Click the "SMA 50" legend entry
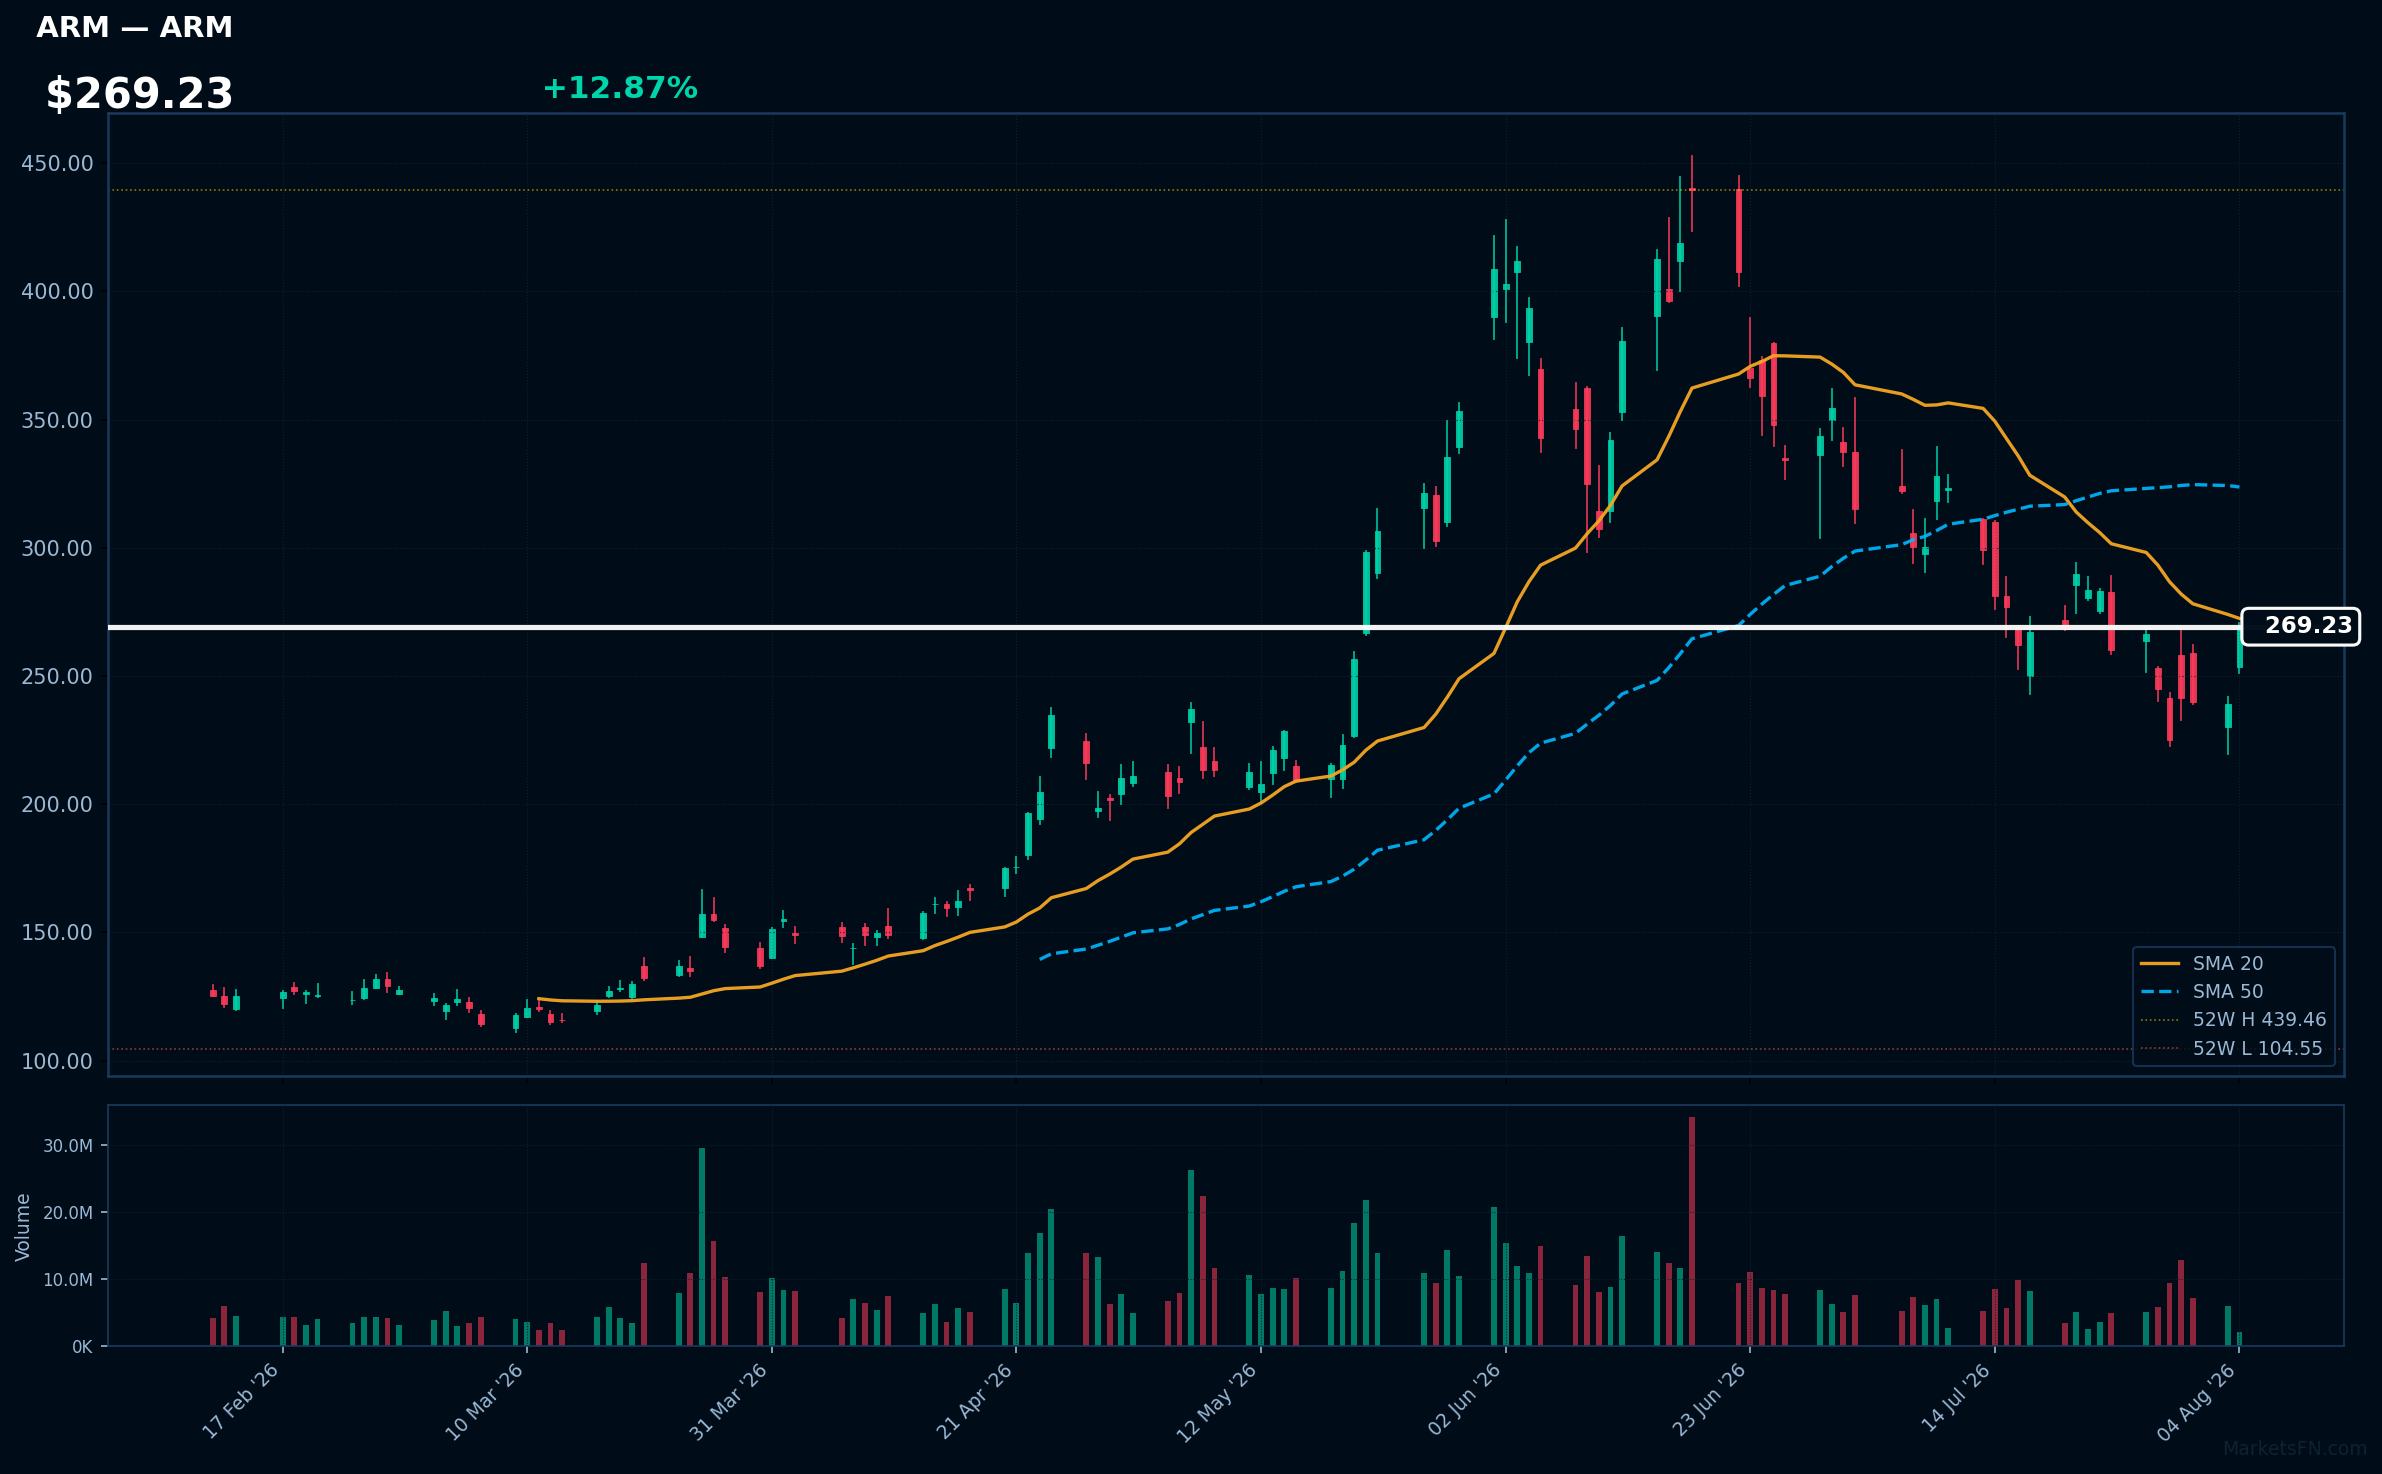The width and height of the screenshot is (2382, 1474). pos(2228,992)
